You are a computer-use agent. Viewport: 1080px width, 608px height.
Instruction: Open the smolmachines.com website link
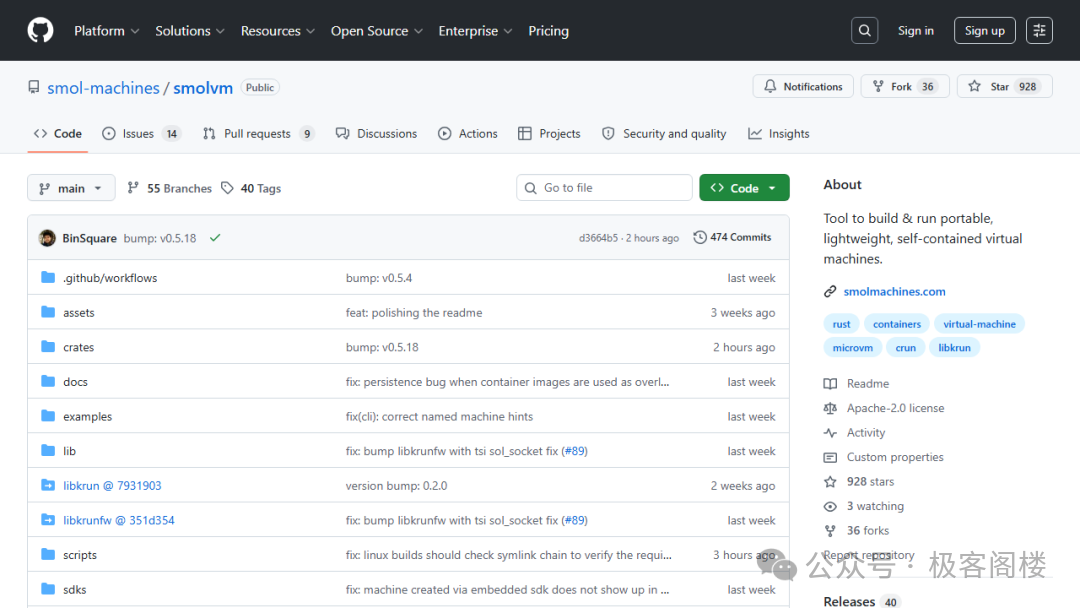click(x=894, y=291)
